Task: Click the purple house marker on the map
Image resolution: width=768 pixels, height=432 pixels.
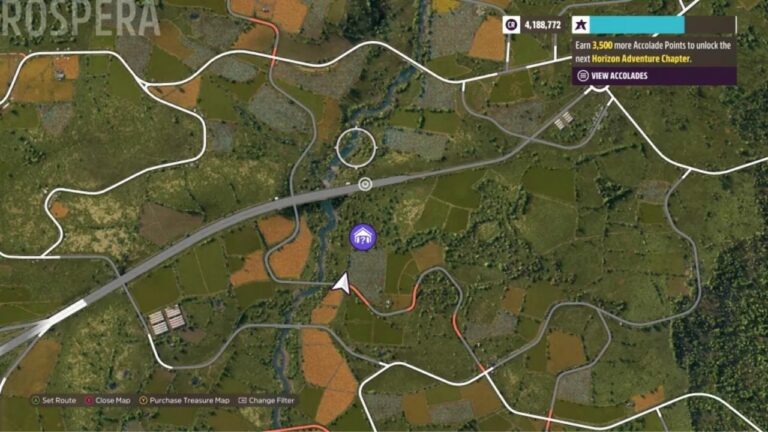Action: (363, 237)
